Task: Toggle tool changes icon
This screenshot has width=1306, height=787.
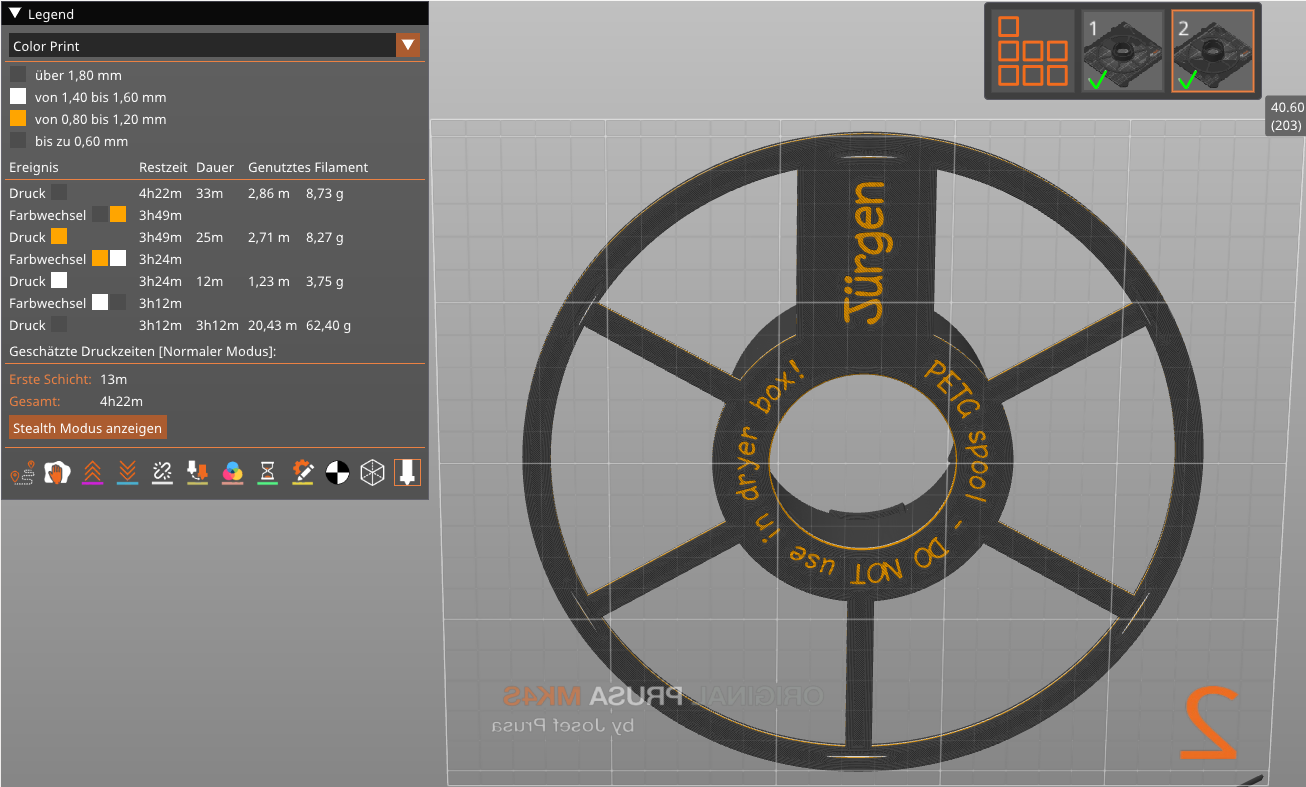Action: click(197, 474)
